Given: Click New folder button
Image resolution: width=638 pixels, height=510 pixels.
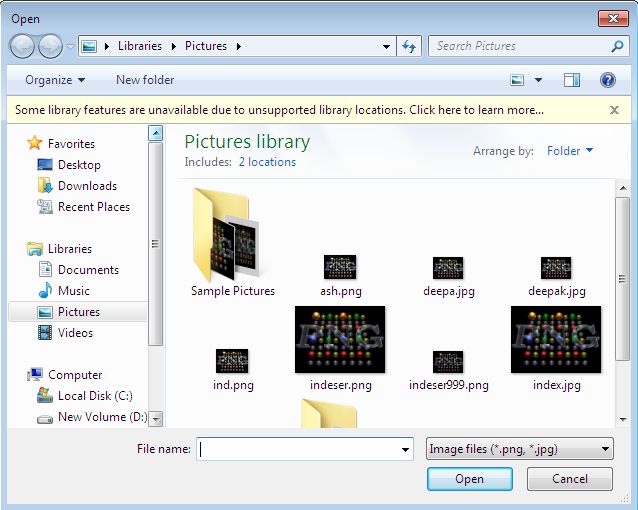Looking at the screenshot, I should tap(145, 80).
